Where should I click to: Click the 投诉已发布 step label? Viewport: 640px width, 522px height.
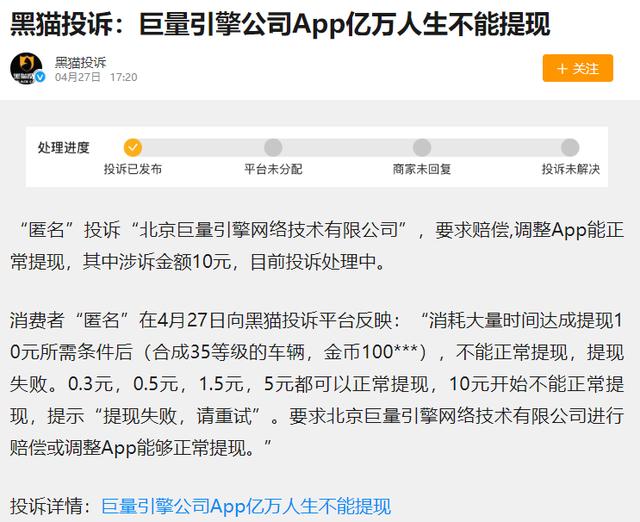click(x=133, y=169)
